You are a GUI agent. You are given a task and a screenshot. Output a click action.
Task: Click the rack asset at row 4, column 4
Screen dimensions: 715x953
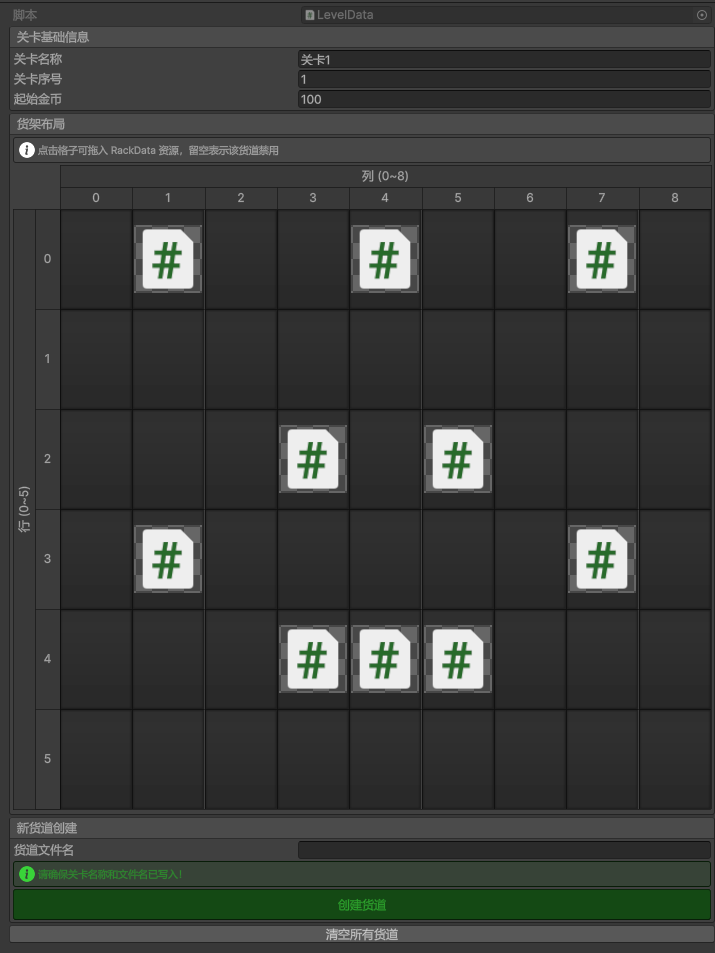(x=385, y=659)
